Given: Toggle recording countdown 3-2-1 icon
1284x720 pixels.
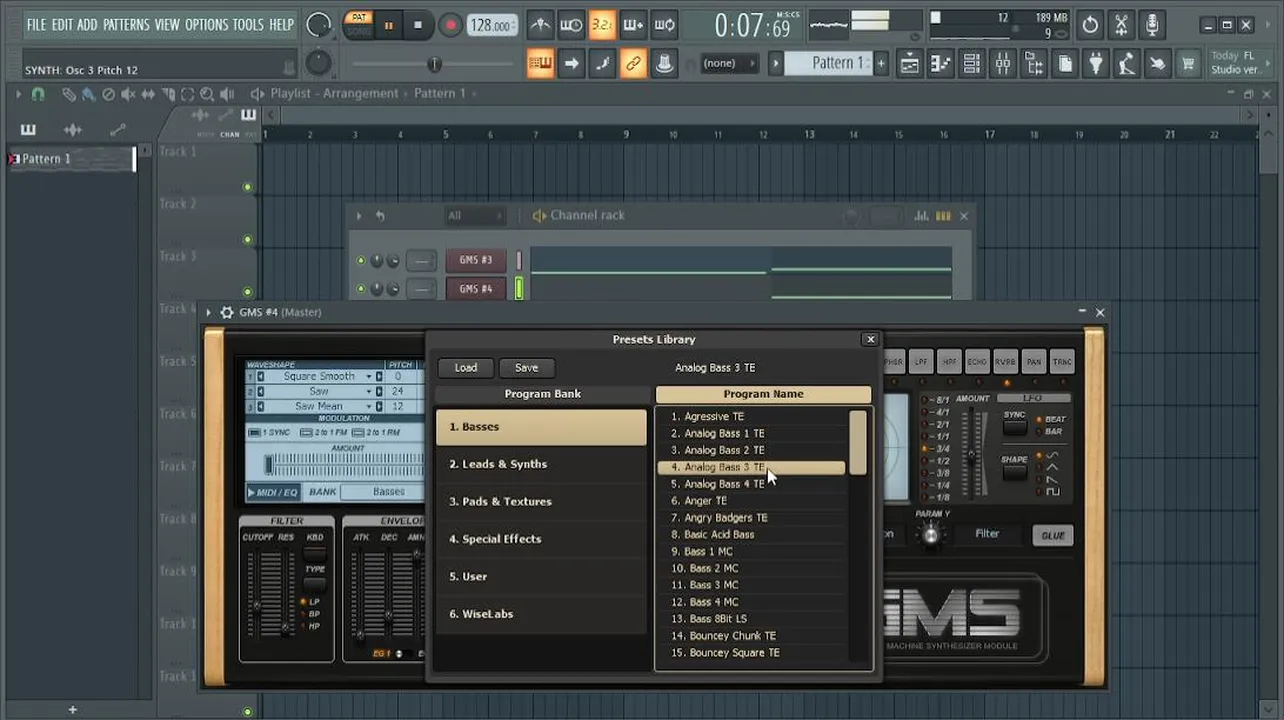Looking at the screenshot, I should 602,25.
